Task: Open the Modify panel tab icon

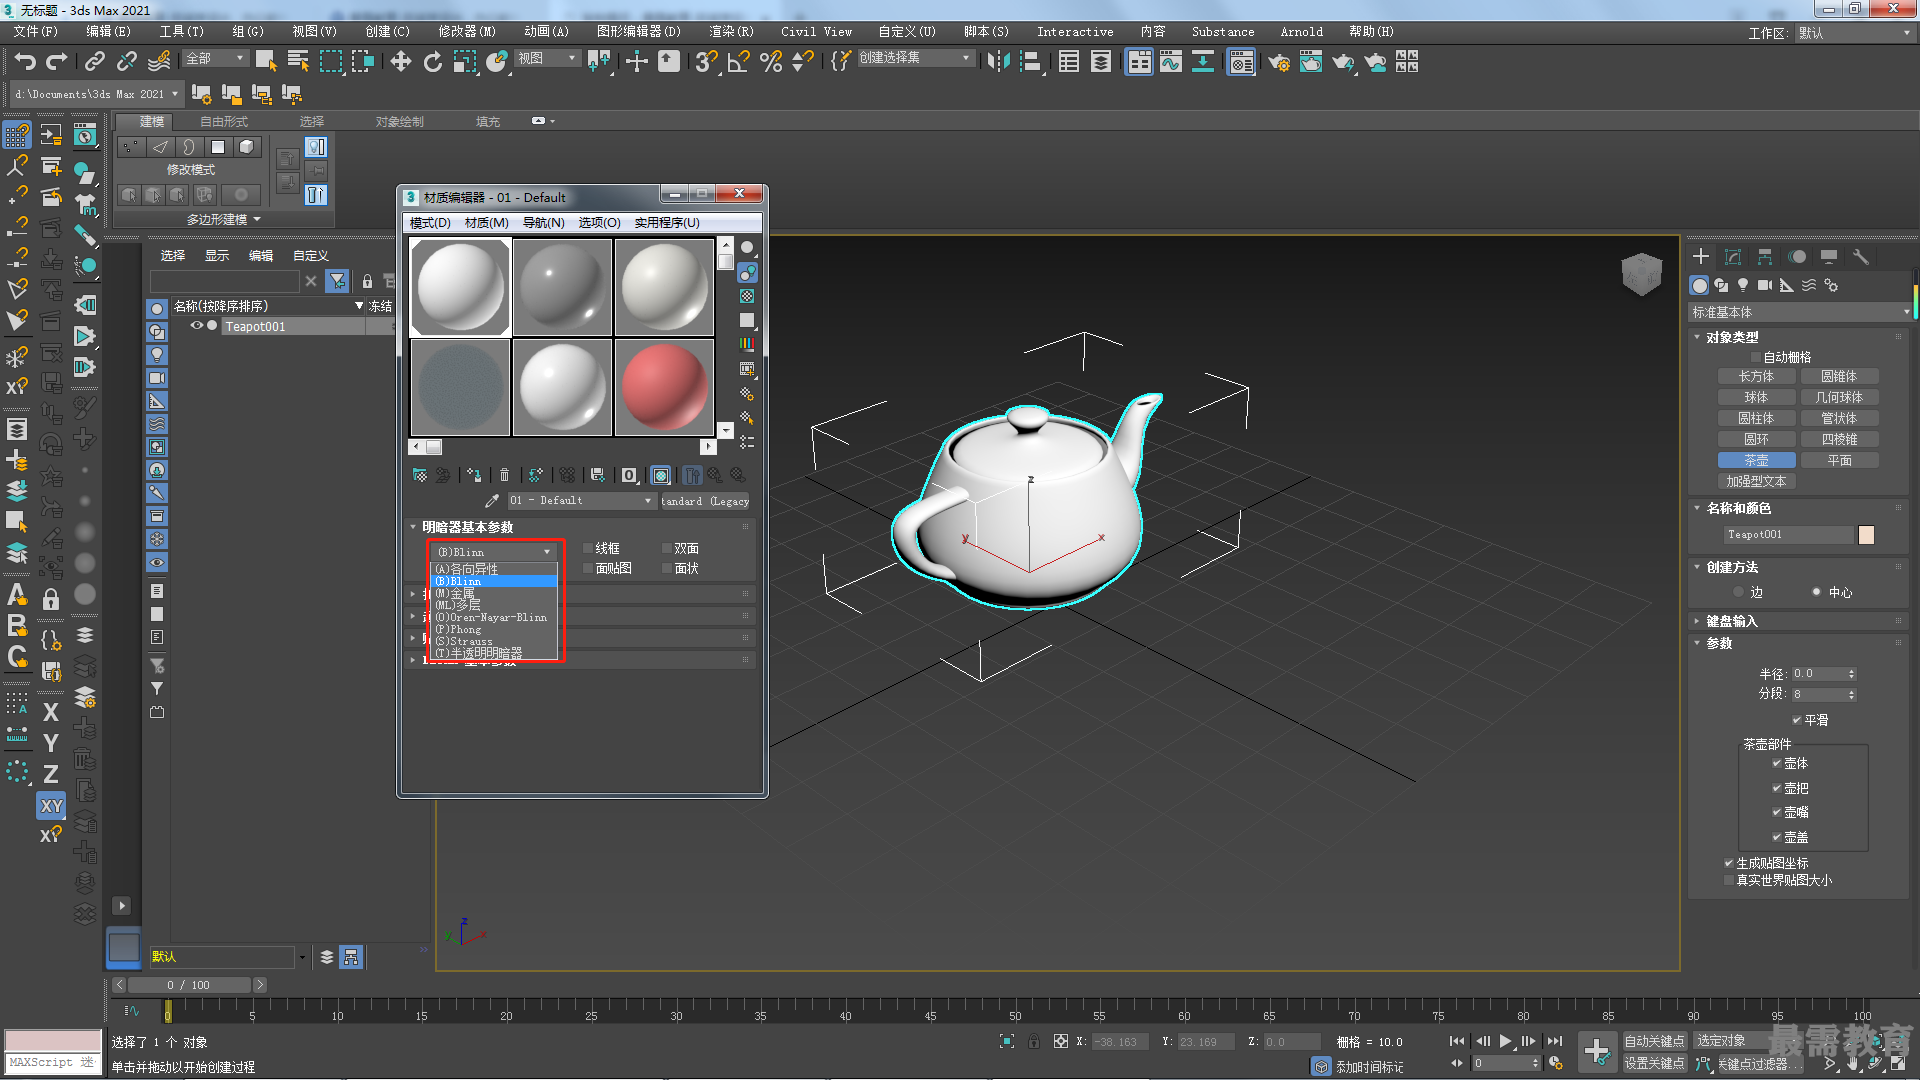Action: point(1733,257)
